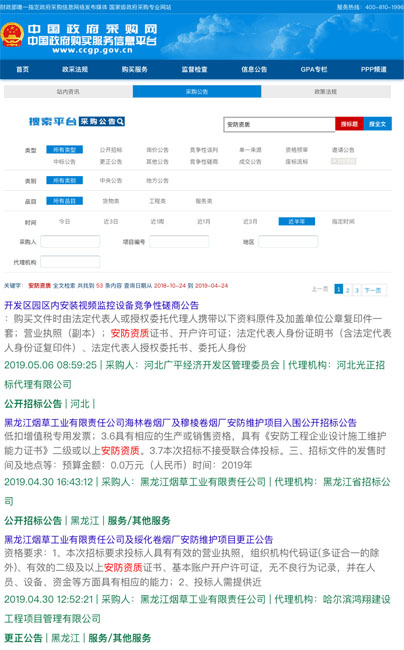This screenshot has width=404, height=650.
Task: Select 询价公告 type filter
Action: 157,150
